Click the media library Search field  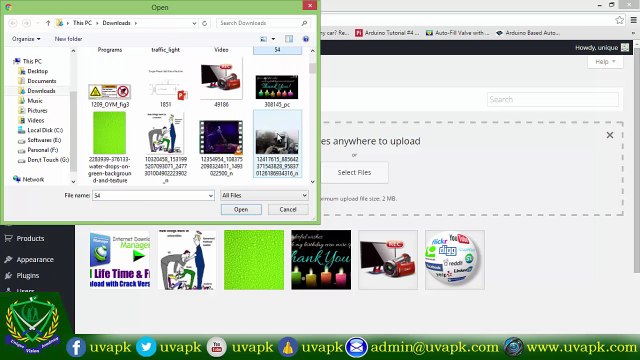tap(553, 100)
